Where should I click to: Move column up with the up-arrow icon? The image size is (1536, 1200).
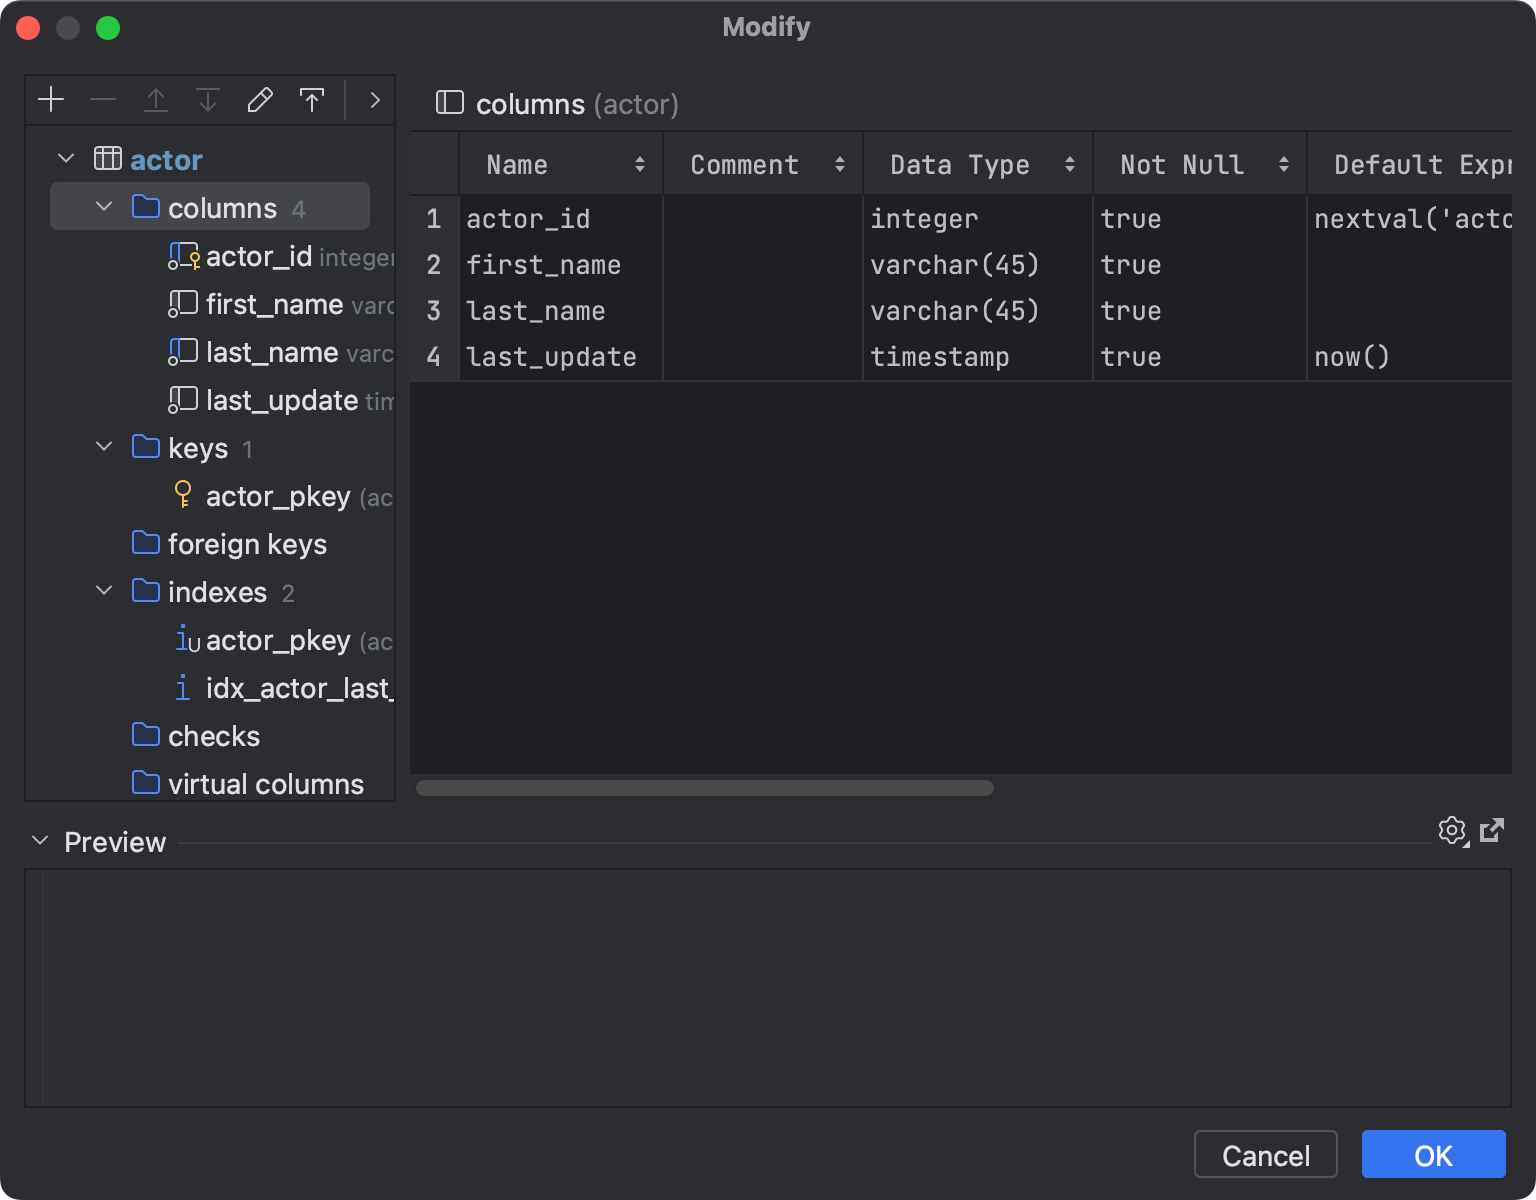pyautogui.click(x=156, y=100)
